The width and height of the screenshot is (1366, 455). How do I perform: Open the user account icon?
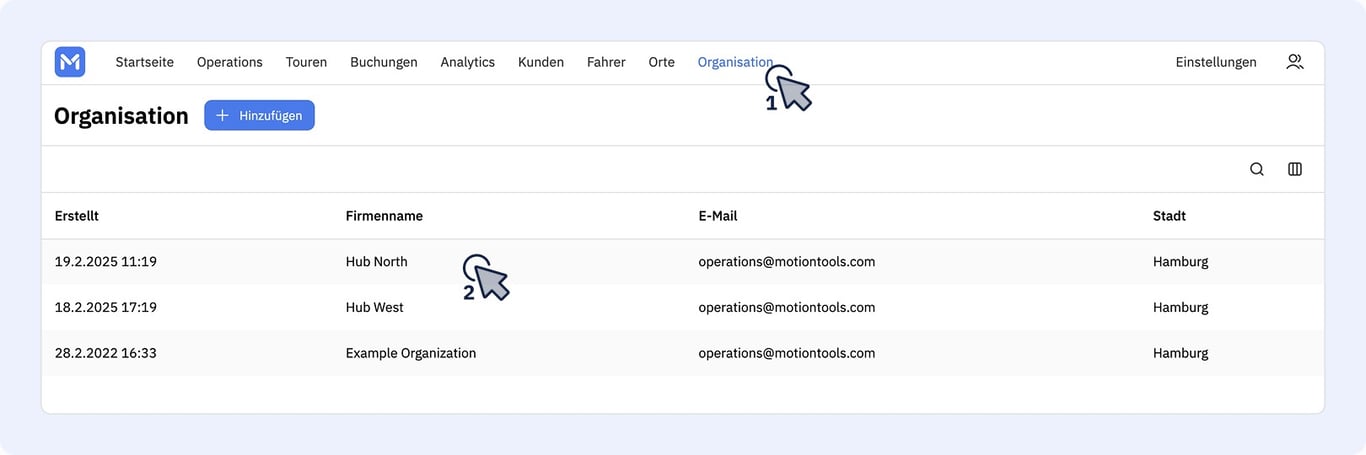point(1295,62)
